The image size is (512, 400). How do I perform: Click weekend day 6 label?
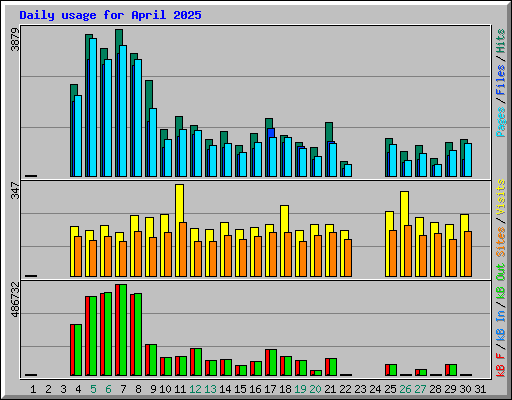108,389
